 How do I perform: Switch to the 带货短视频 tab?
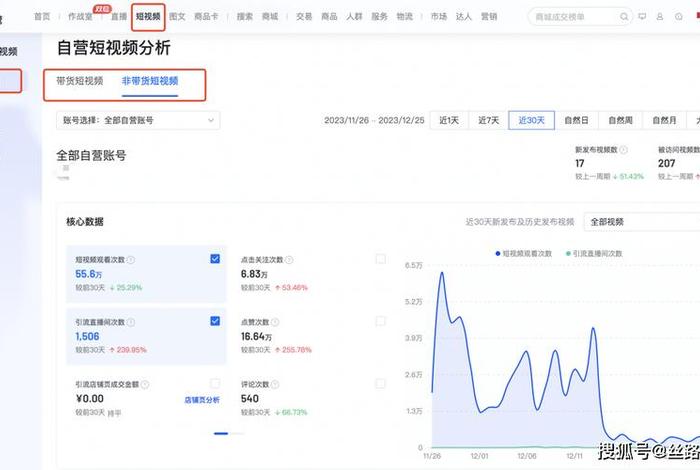click(x=80, y=82)
